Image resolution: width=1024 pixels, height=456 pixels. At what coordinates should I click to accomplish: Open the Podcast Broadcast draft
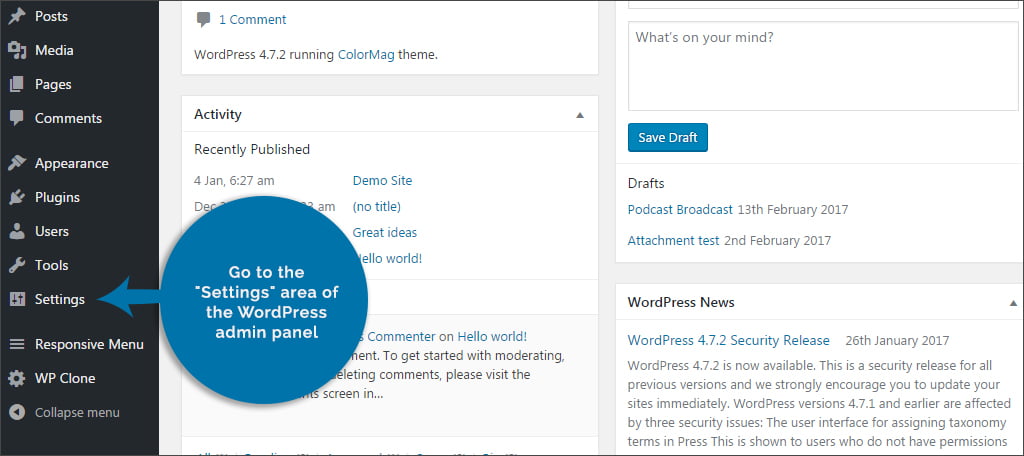point(680,210)
